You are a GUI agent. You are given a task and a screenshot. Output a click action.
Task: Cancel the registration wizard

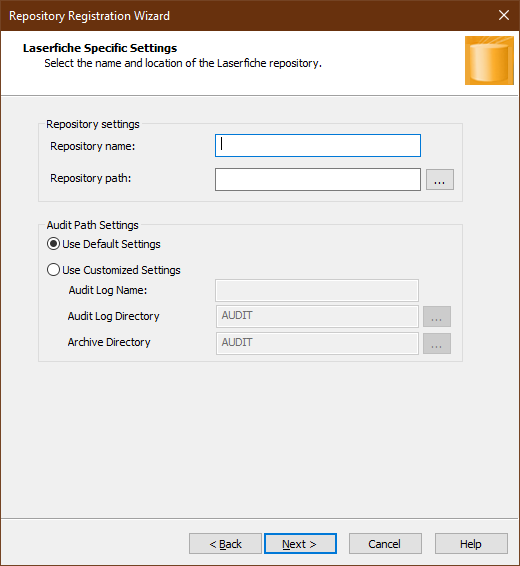click(x=385, y=544)
